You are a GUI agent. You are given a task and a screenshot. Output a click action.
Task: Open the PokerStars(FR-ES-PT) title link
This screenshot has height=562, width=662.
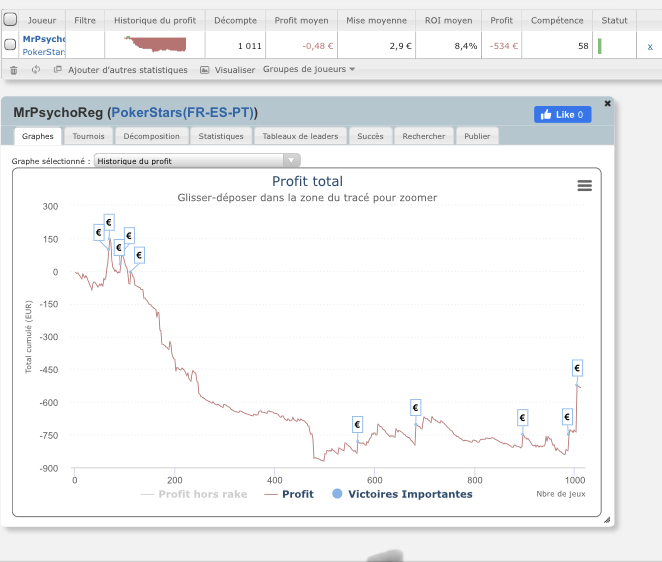[182, 113]
